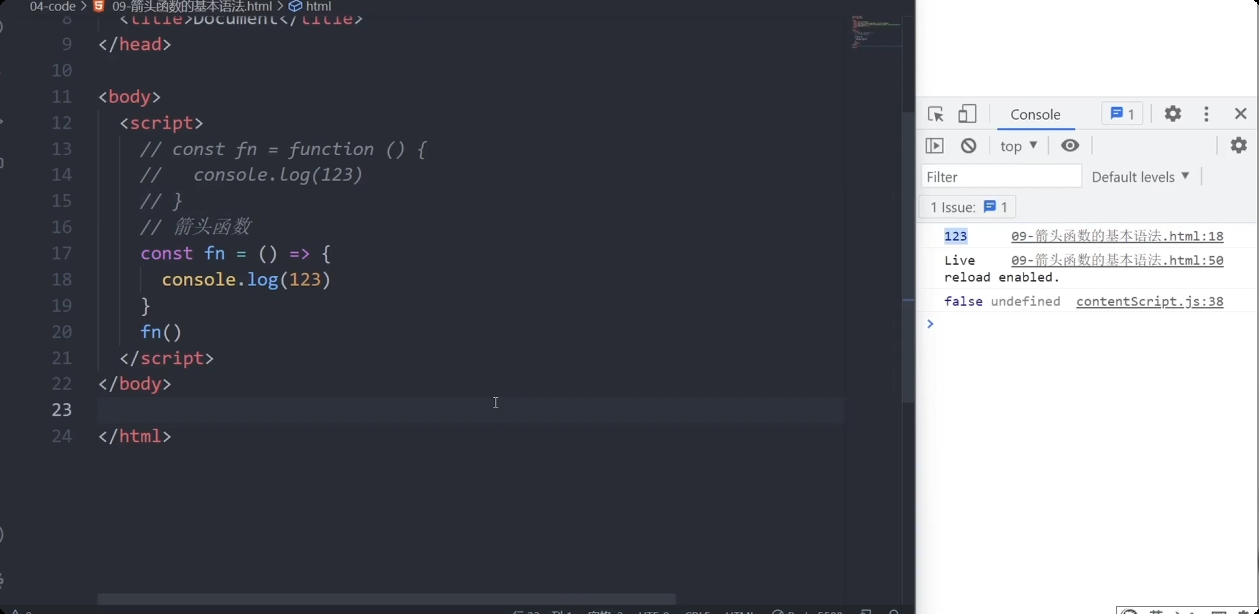The height and width of the screenshot is (614, 1259).
Task: Click the html symbol in the breadcrumb
Action: tap(310, 6)
